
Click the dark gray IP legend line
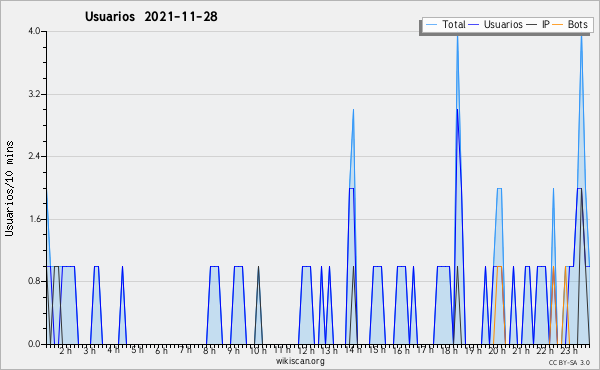click(x=532, y=25)
